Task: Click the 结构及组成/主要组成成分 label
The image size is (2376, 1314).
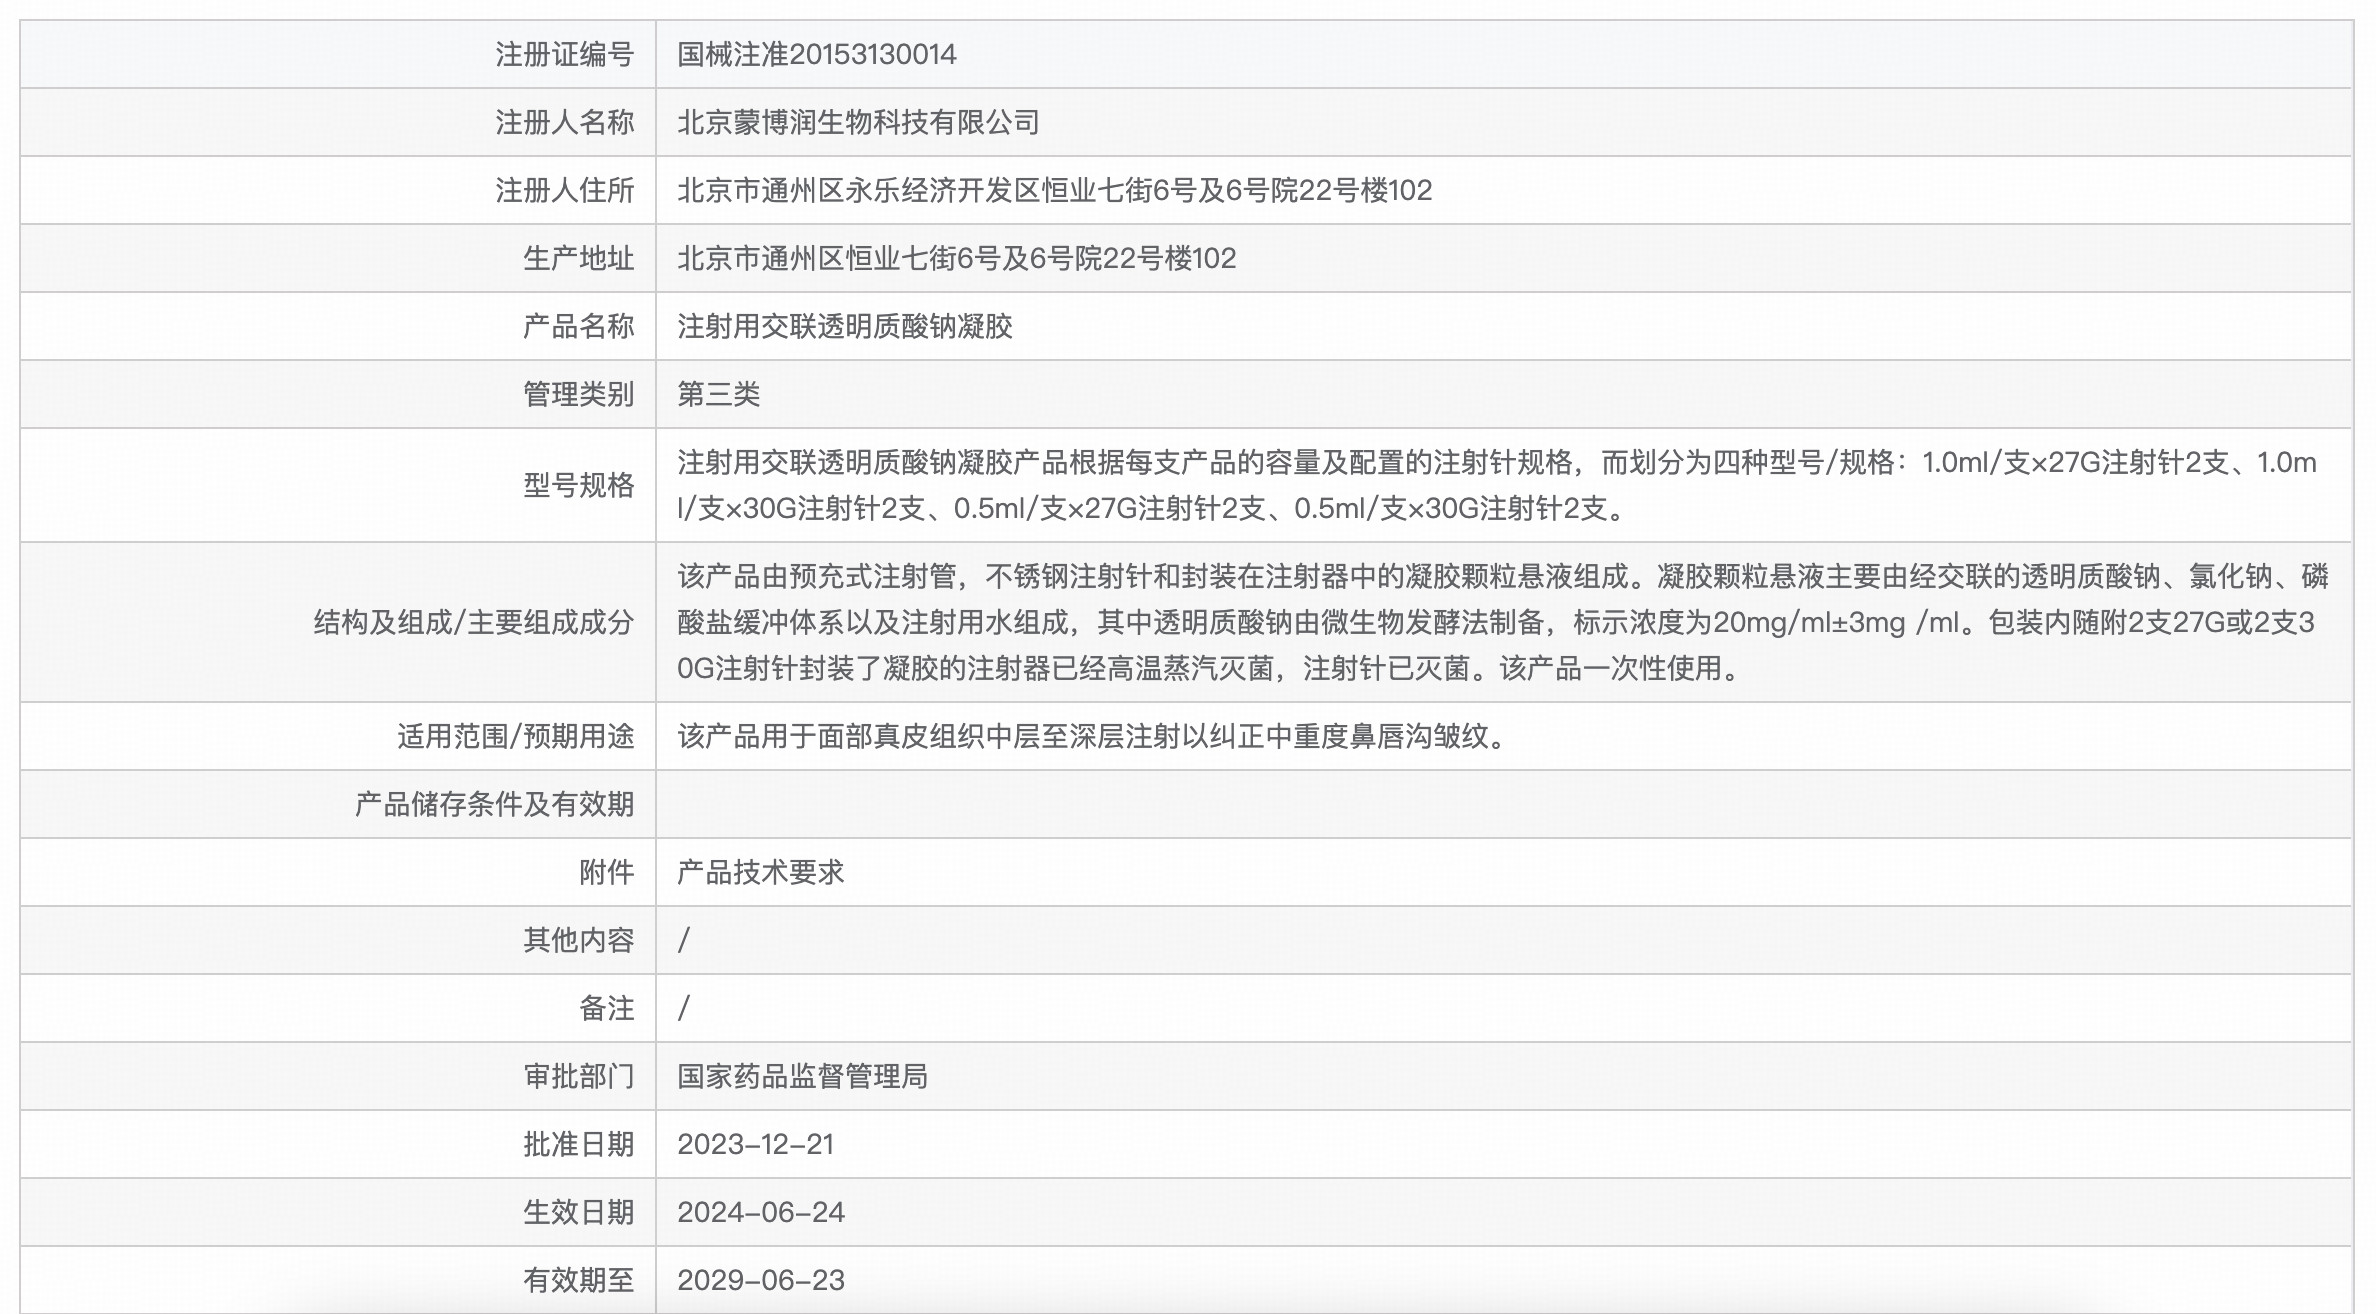Action: point(474,622)
